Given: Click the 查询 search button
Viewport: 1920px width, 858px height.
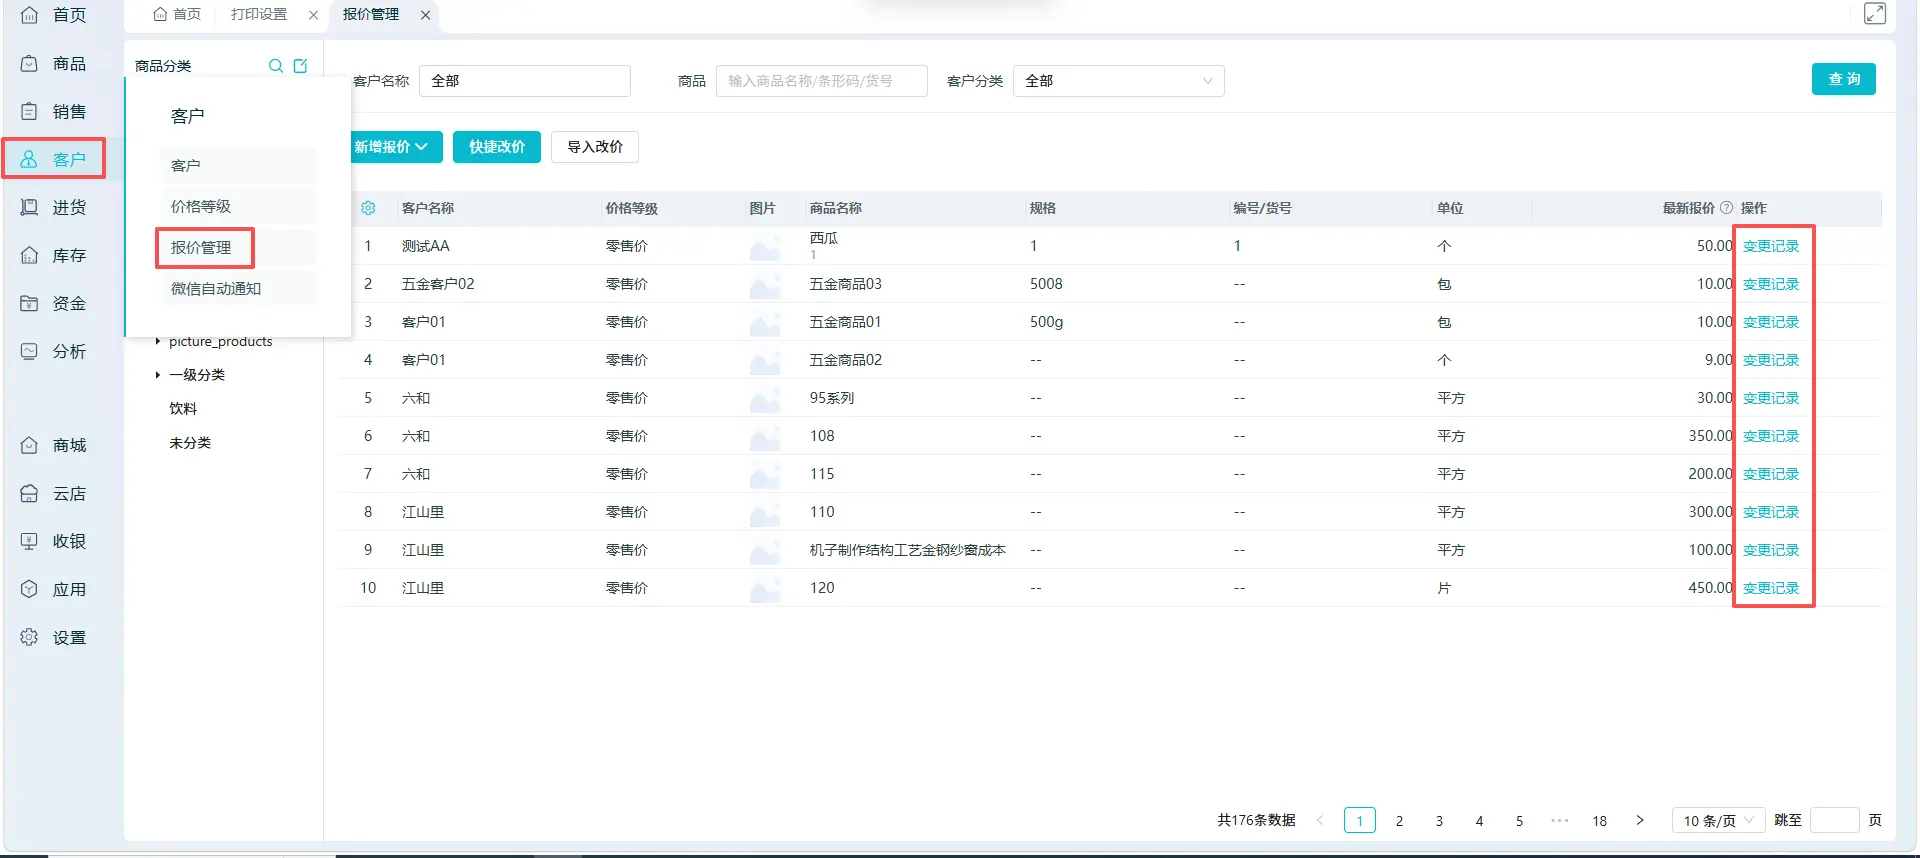Looking at the screenshot, I should 1844,79.
